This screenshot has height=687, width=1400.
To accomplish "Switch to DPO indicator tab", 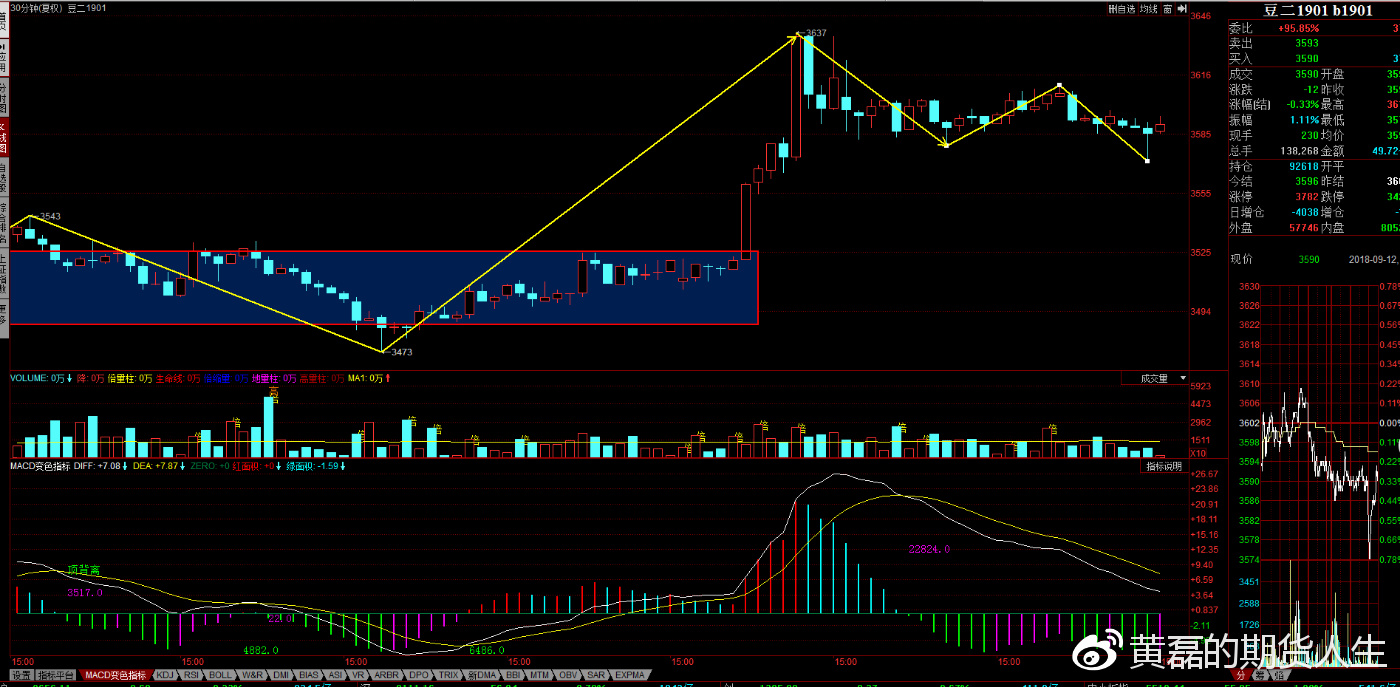I will pyautogui.click(x=419, y=675).
